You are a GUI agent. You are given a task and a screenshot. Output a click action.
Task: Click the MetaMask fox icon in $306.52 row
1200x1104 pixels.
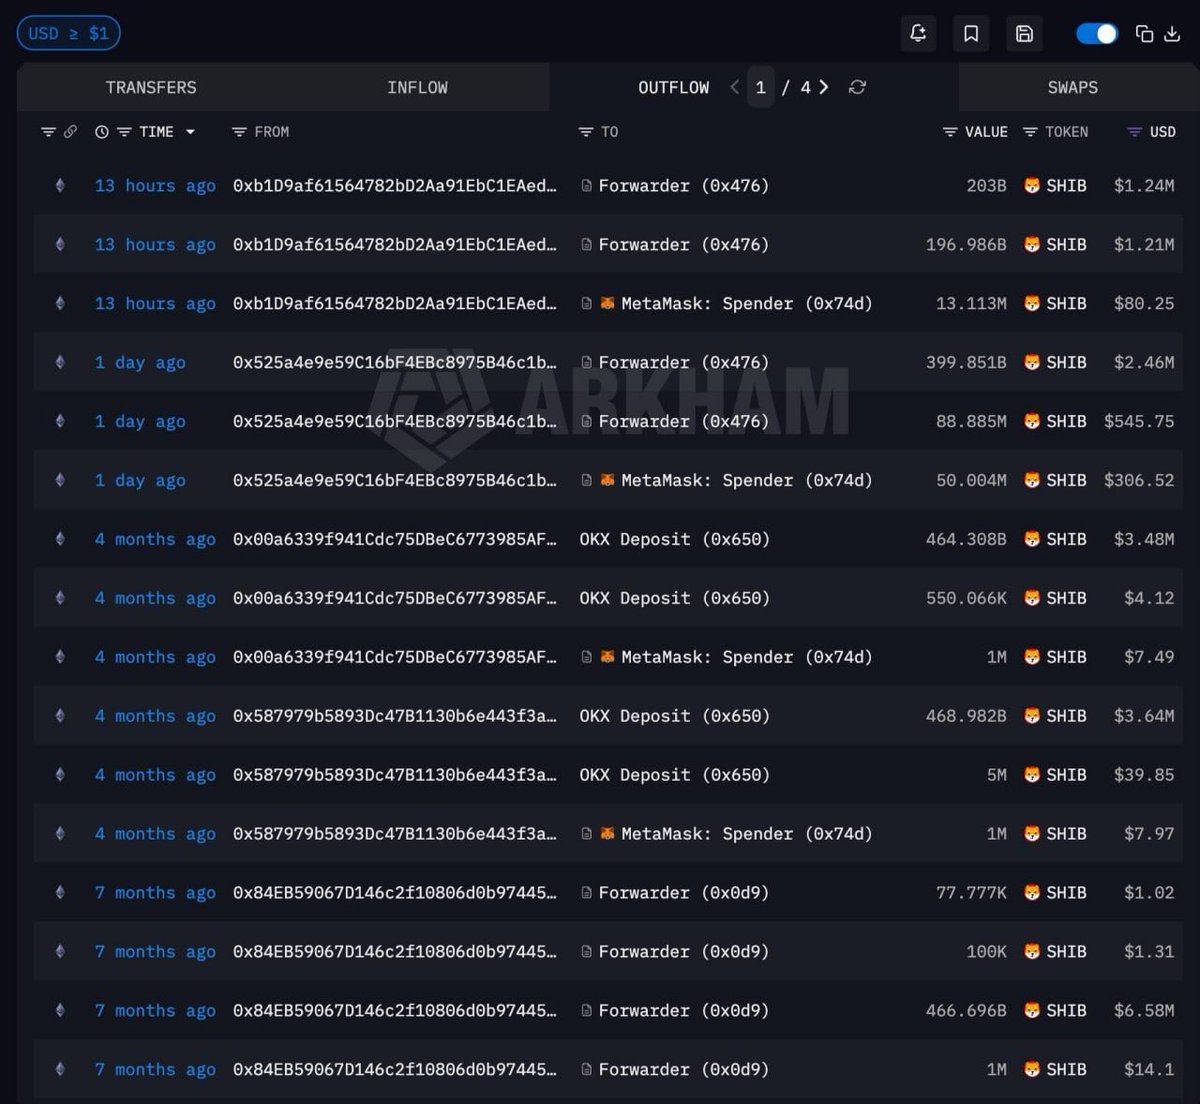pyautogui.click(x=607, y=481)
